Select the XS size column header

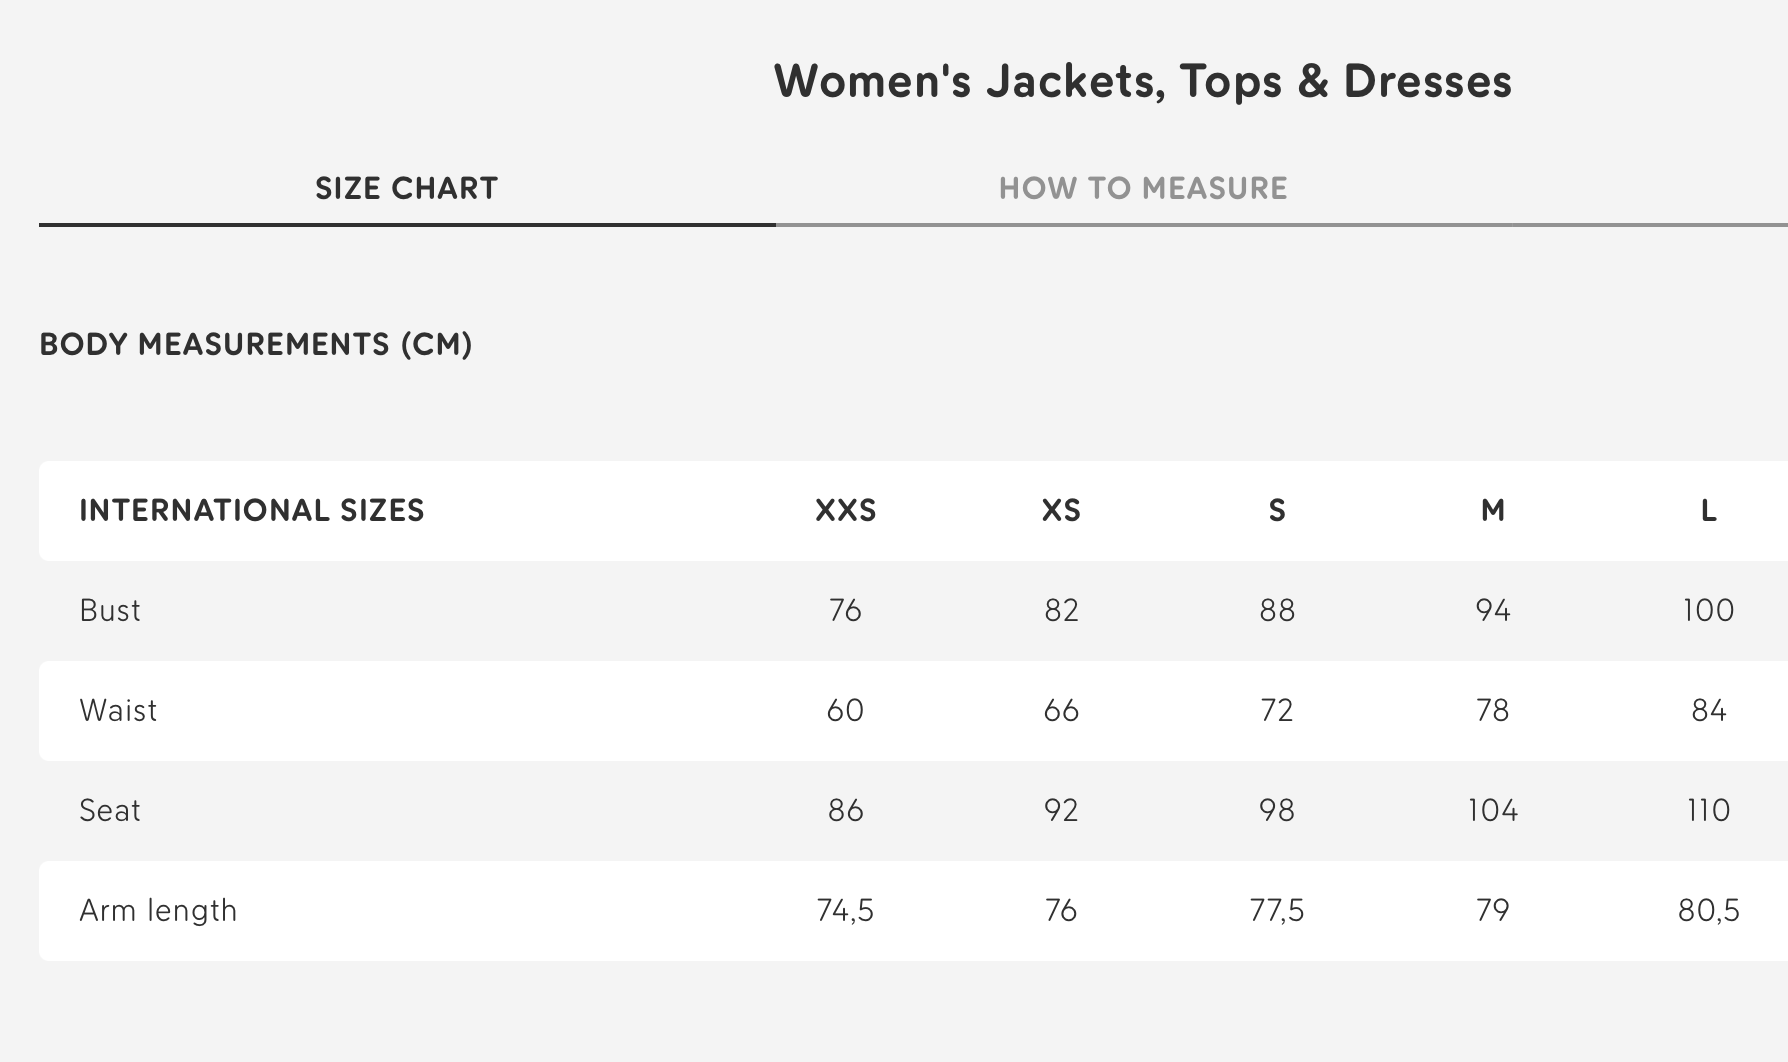click(1061, 511)
